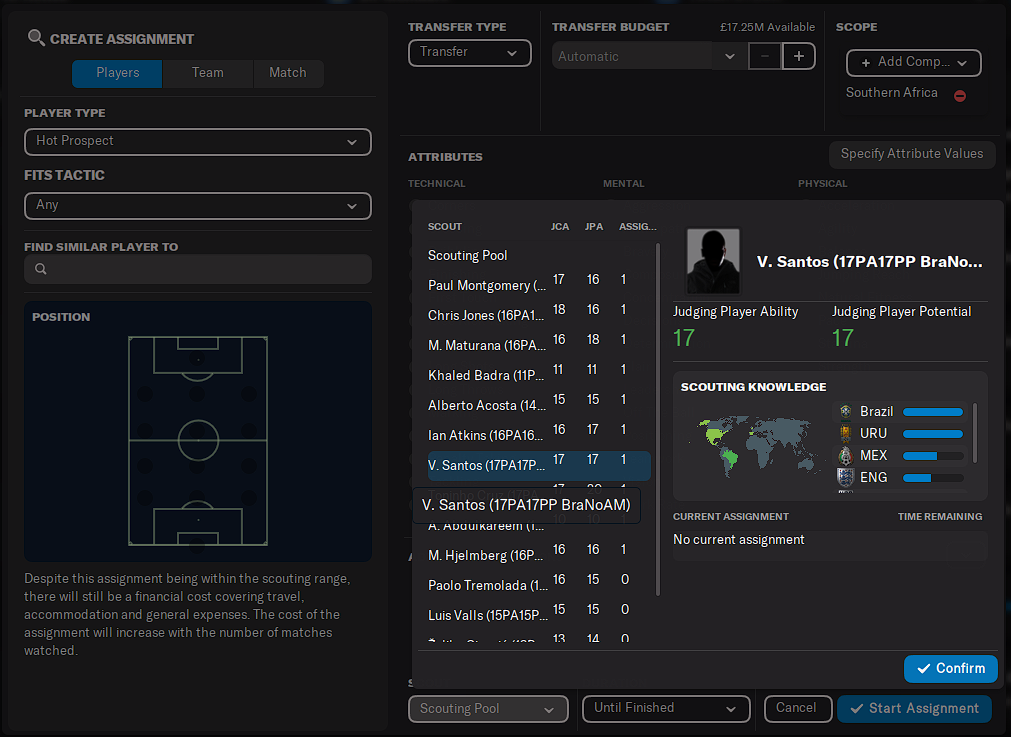
Task: Select scout Paul Montgomery row
Action: 539,285
